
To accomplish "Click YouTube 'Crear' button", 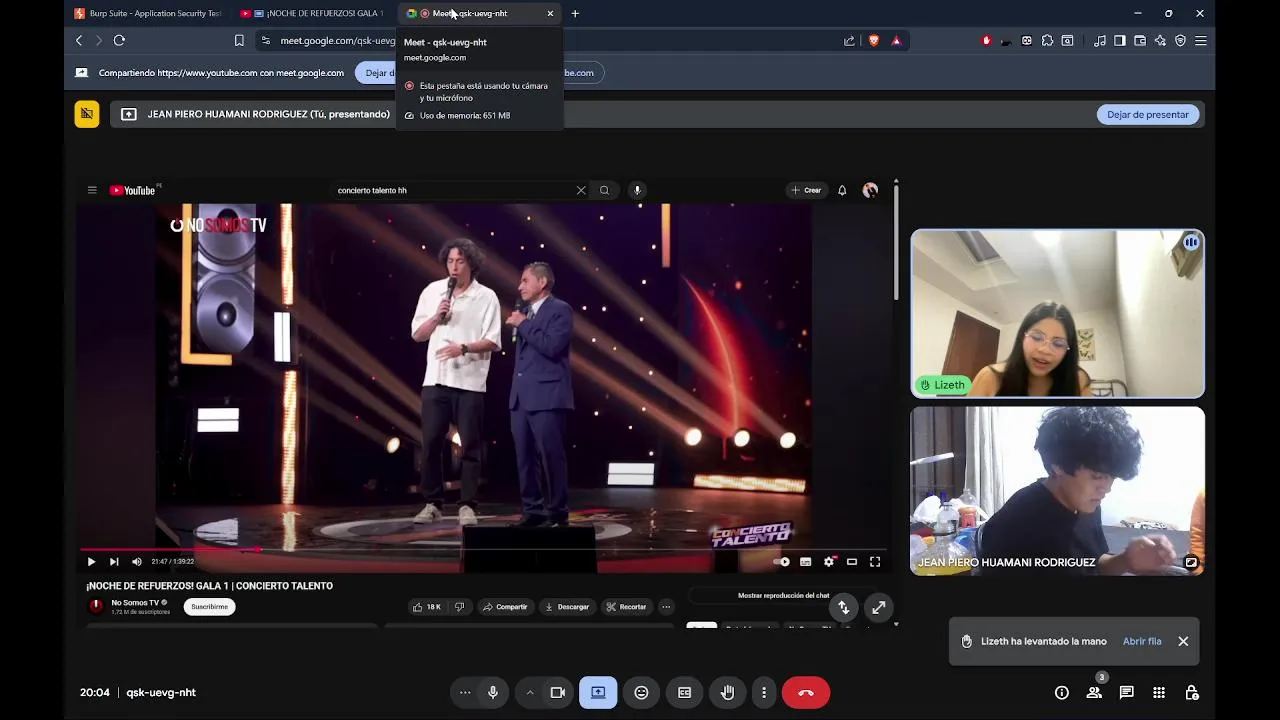I will pyautogui.click(x=806, y=190).
